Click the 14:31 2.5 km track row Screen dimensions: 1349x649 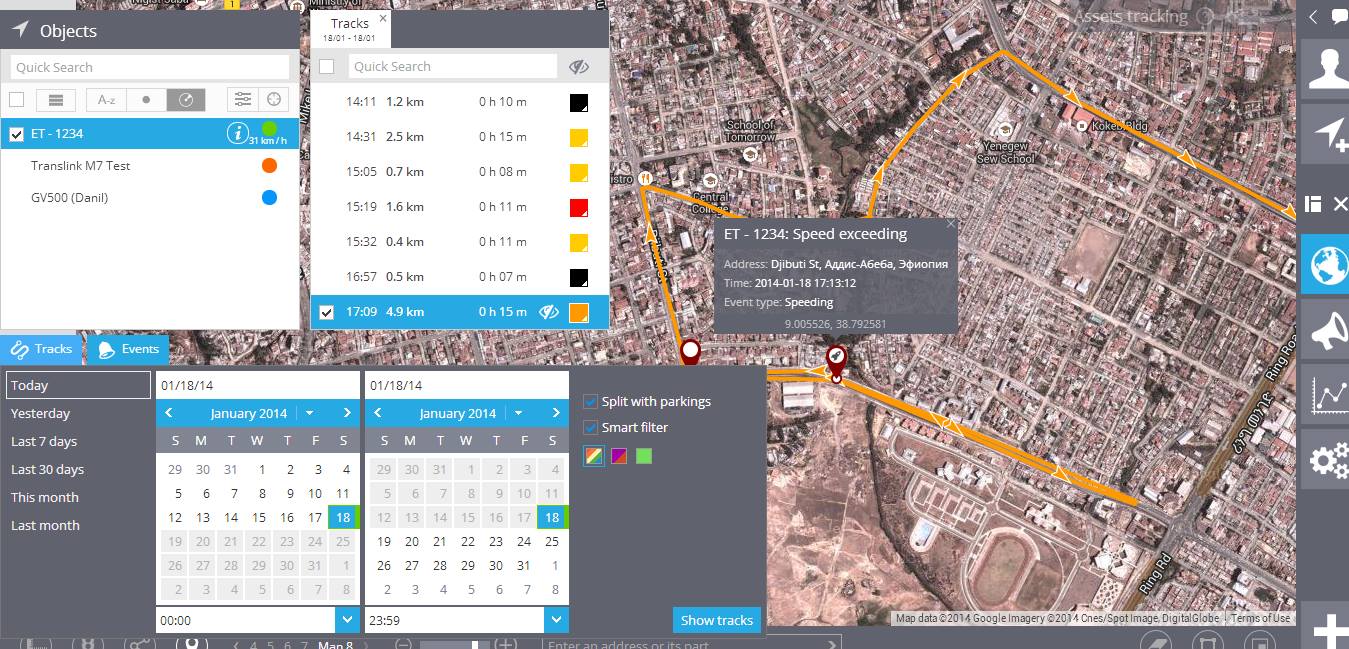[460, 137]
